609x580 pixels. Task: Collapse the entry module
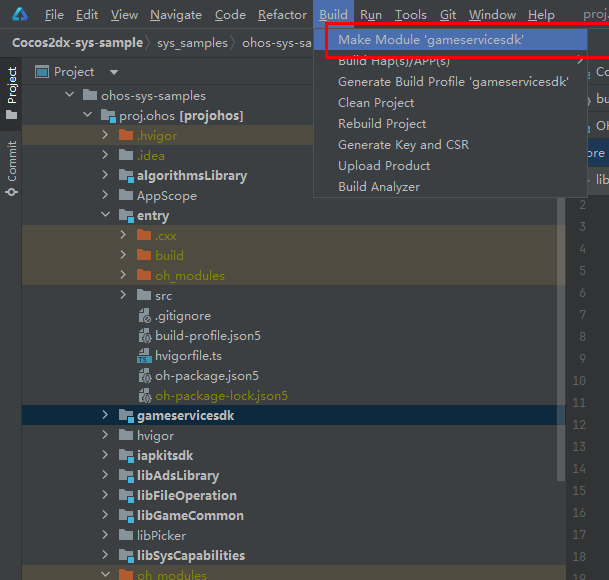tap(105, 214)
